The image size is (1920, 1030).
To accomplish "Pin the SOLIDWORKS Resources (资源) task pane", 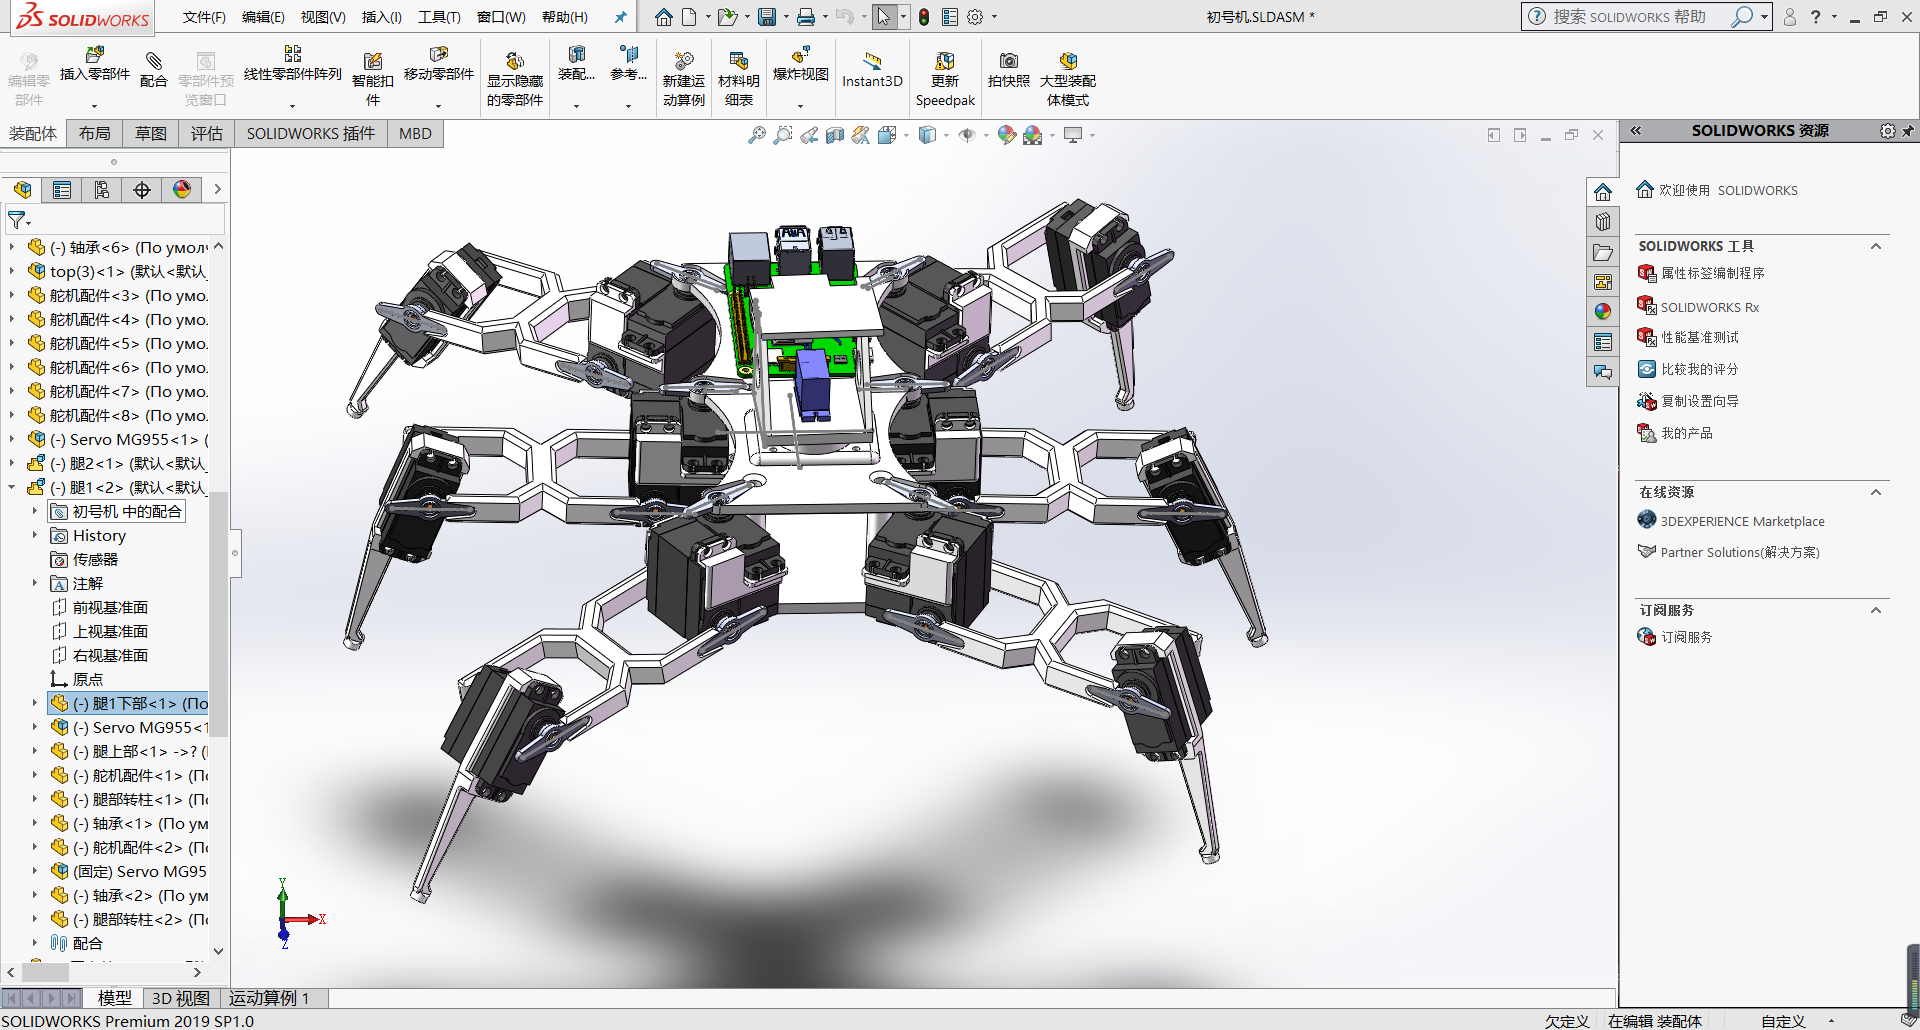I will click(x=1908, y=131).
